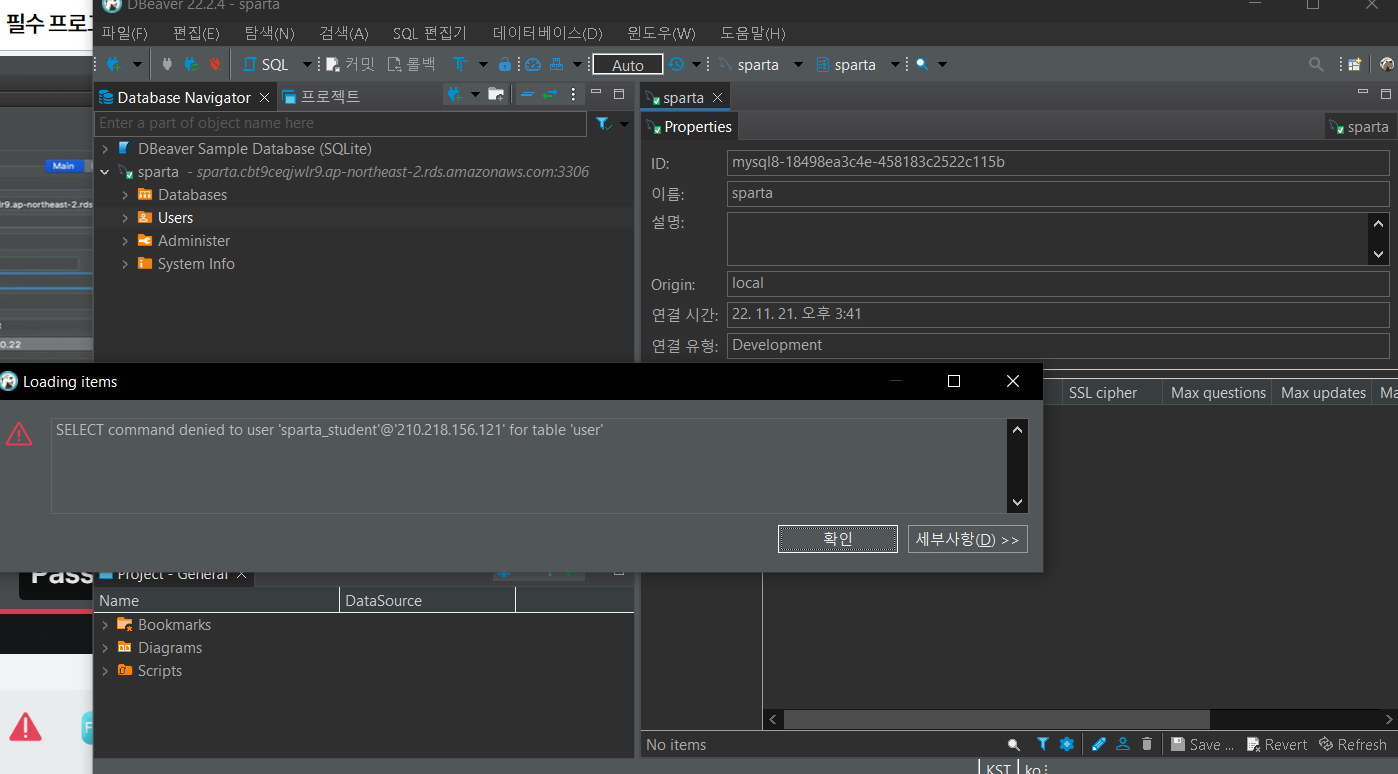This screenshot has height=774, width=1398.
Task: Close the sparta editor tab
Action: click(x=717, y=98)
